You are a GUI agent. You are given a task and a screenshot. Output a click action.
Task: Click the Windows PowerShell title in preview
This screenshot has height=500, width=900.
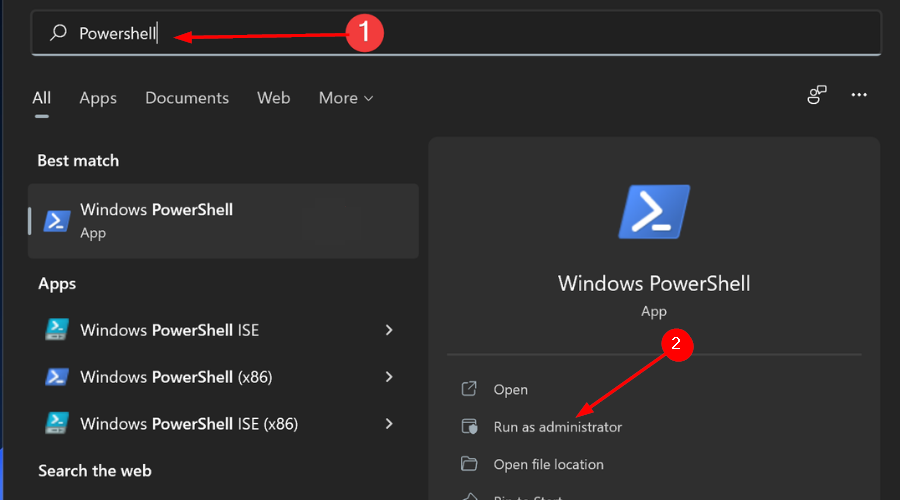pos(654,284)
